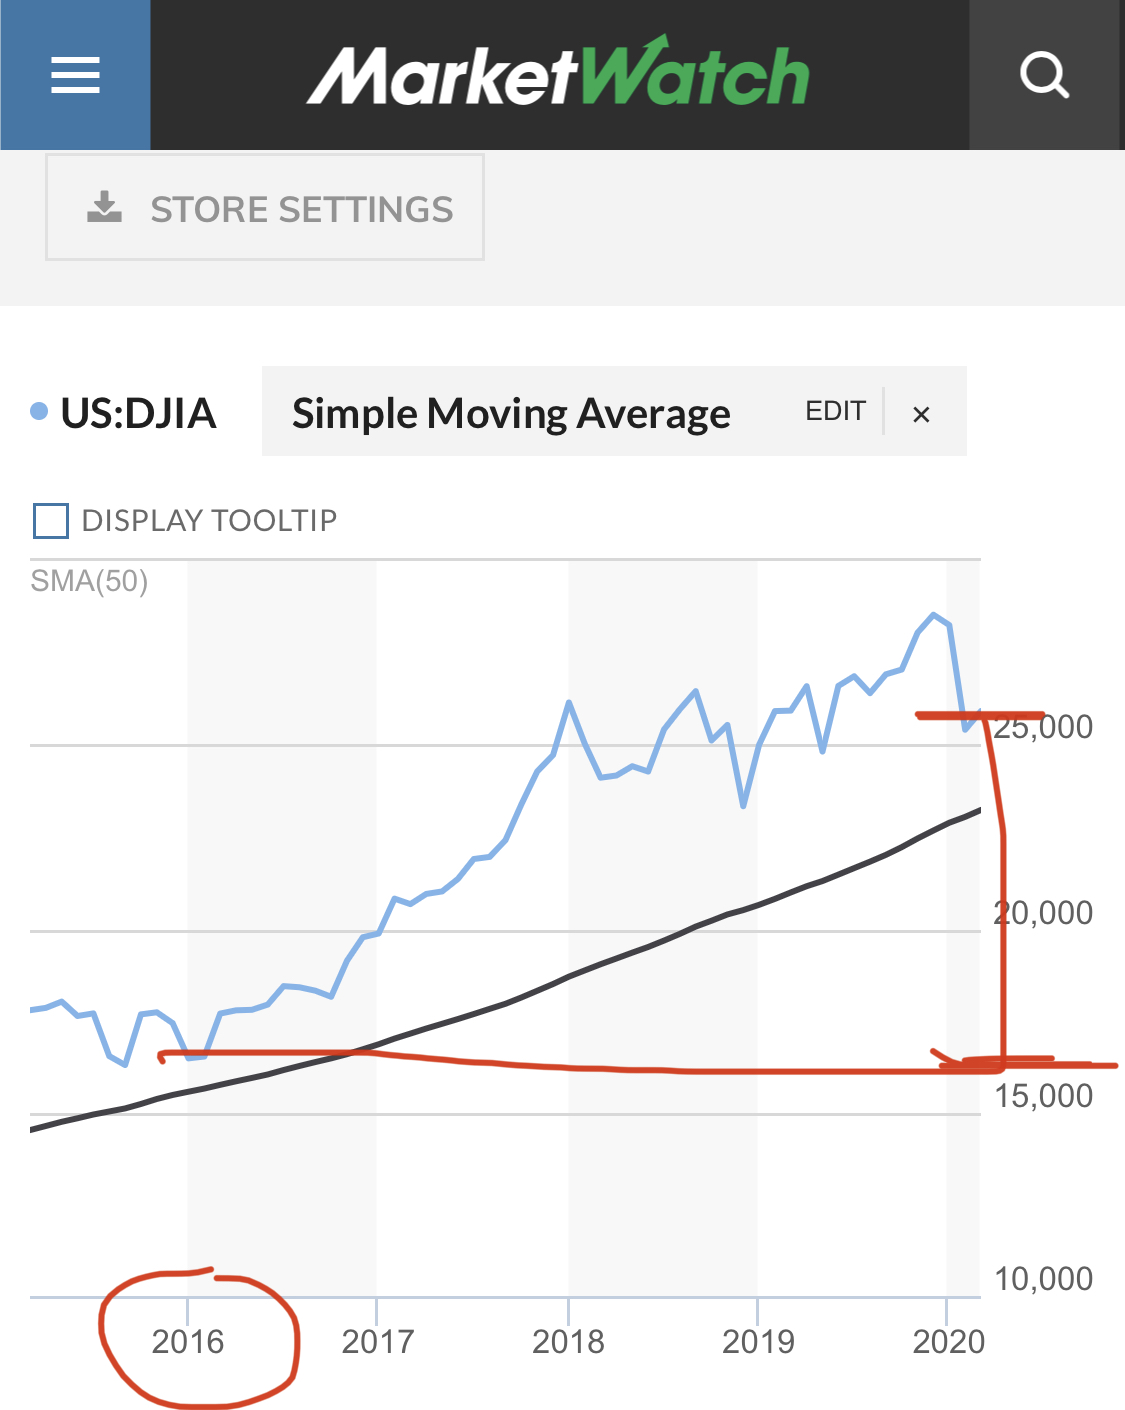This screenshot has height=1410, width=1125.
Task: Click the blue dot beside US:DJIA
Action: 39,411
